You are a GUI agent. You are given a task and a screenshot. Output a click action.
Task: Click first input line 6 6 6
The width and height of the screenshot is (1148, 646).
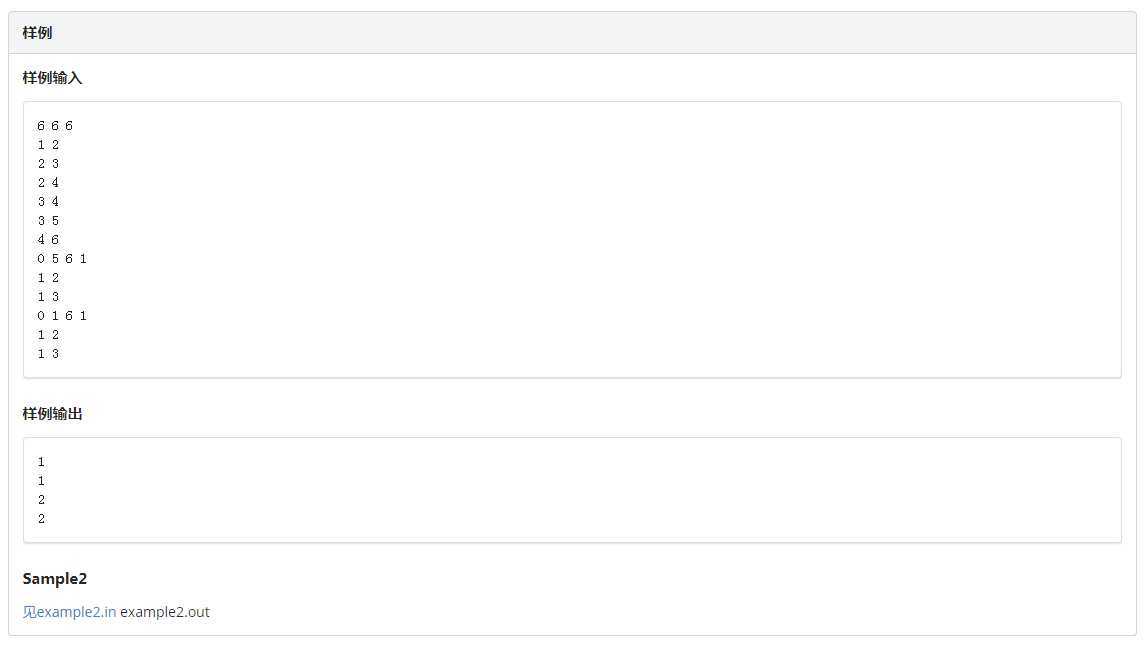[55, 126]
